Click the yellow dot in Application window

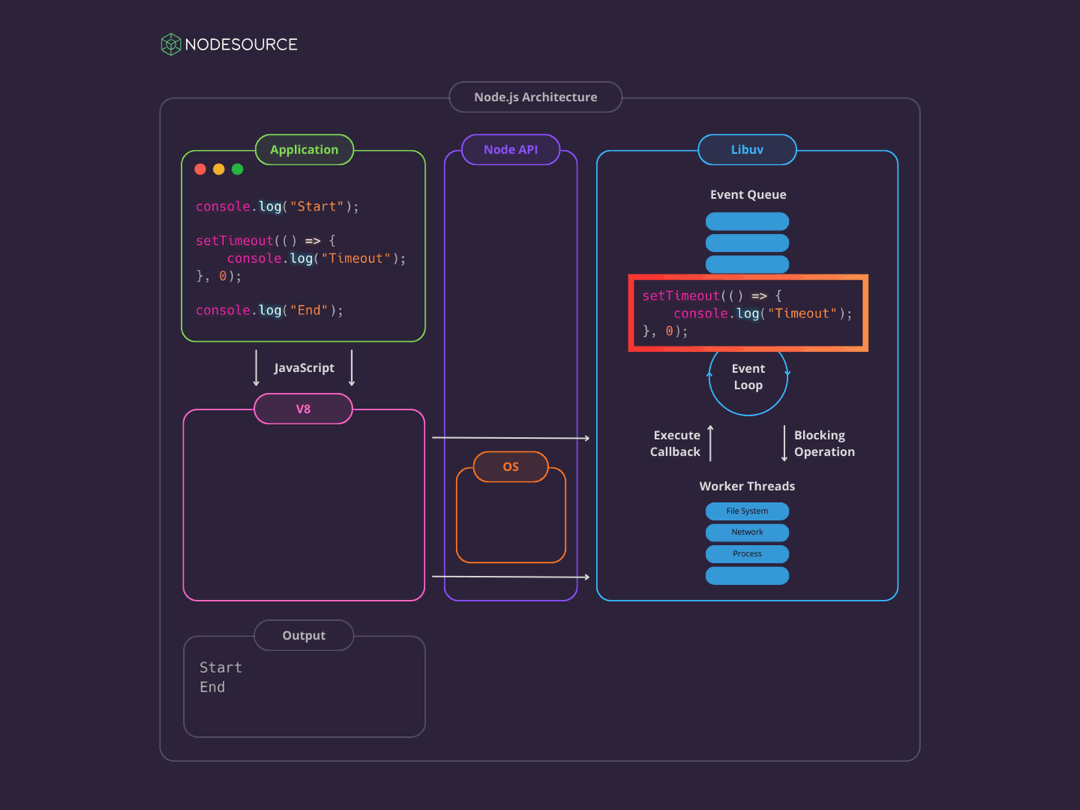[219, 169]
